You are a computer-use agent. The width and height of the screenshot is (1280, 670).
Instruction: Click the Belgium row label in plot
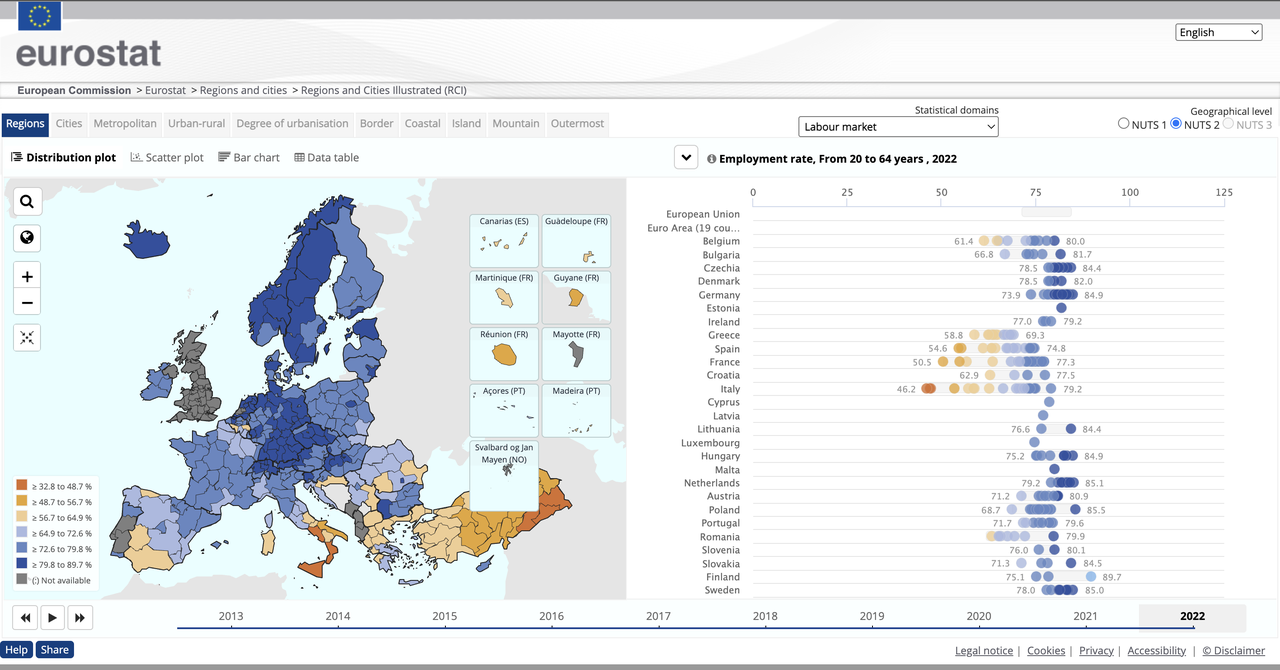721,241
